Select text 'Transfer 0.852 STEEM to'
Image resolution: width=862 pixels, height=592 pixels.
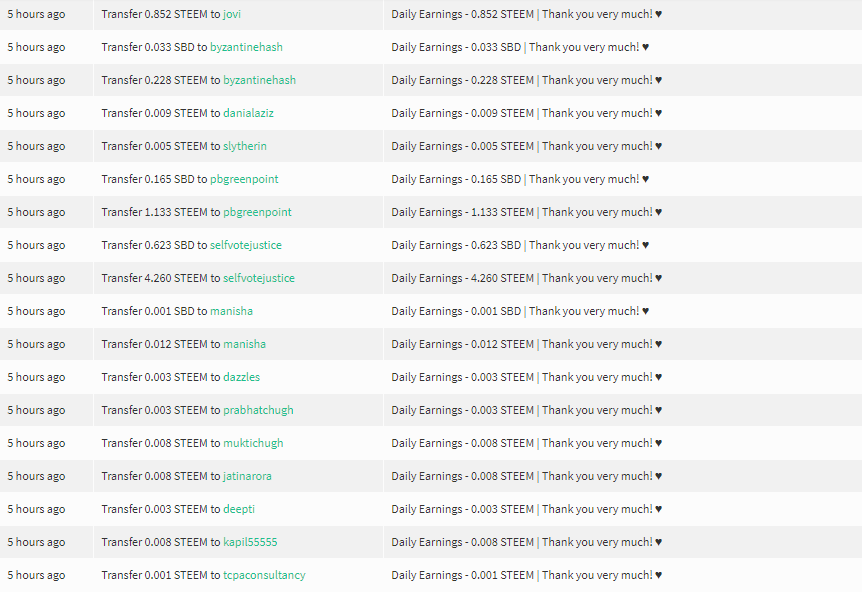tap(161, 14)
